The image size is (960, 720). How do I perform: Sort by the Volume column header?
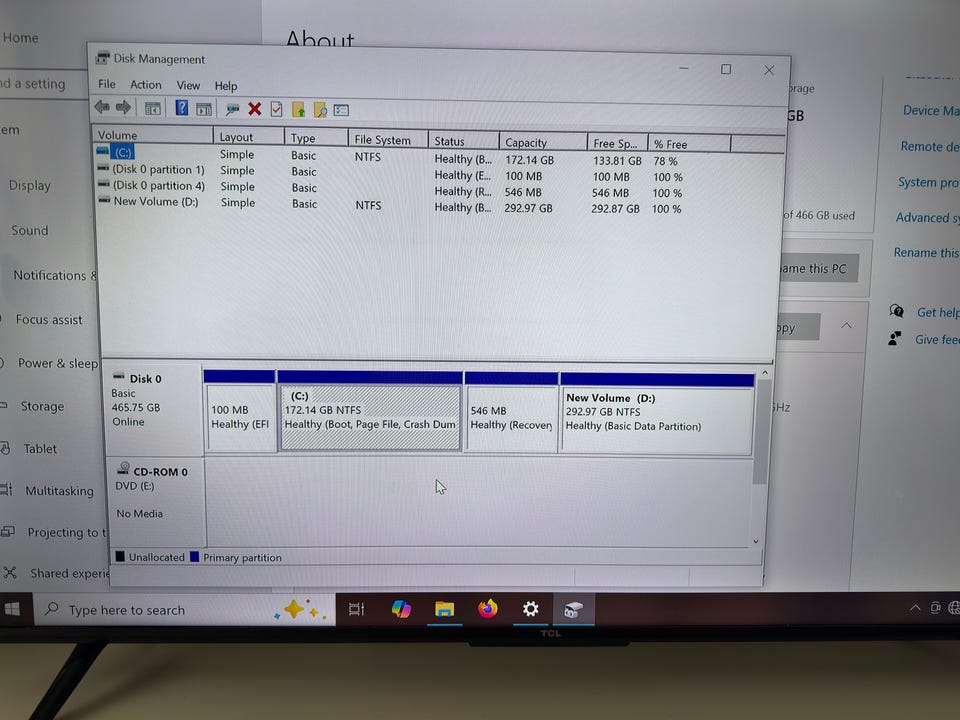pyautogui.click(x=153, y=135)
